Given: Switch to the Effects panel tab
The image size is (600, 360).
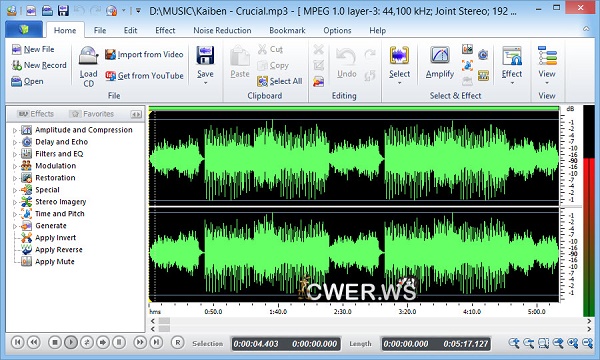Looking at the screenshot, I should pyautogui.click(x=36, y=114).
